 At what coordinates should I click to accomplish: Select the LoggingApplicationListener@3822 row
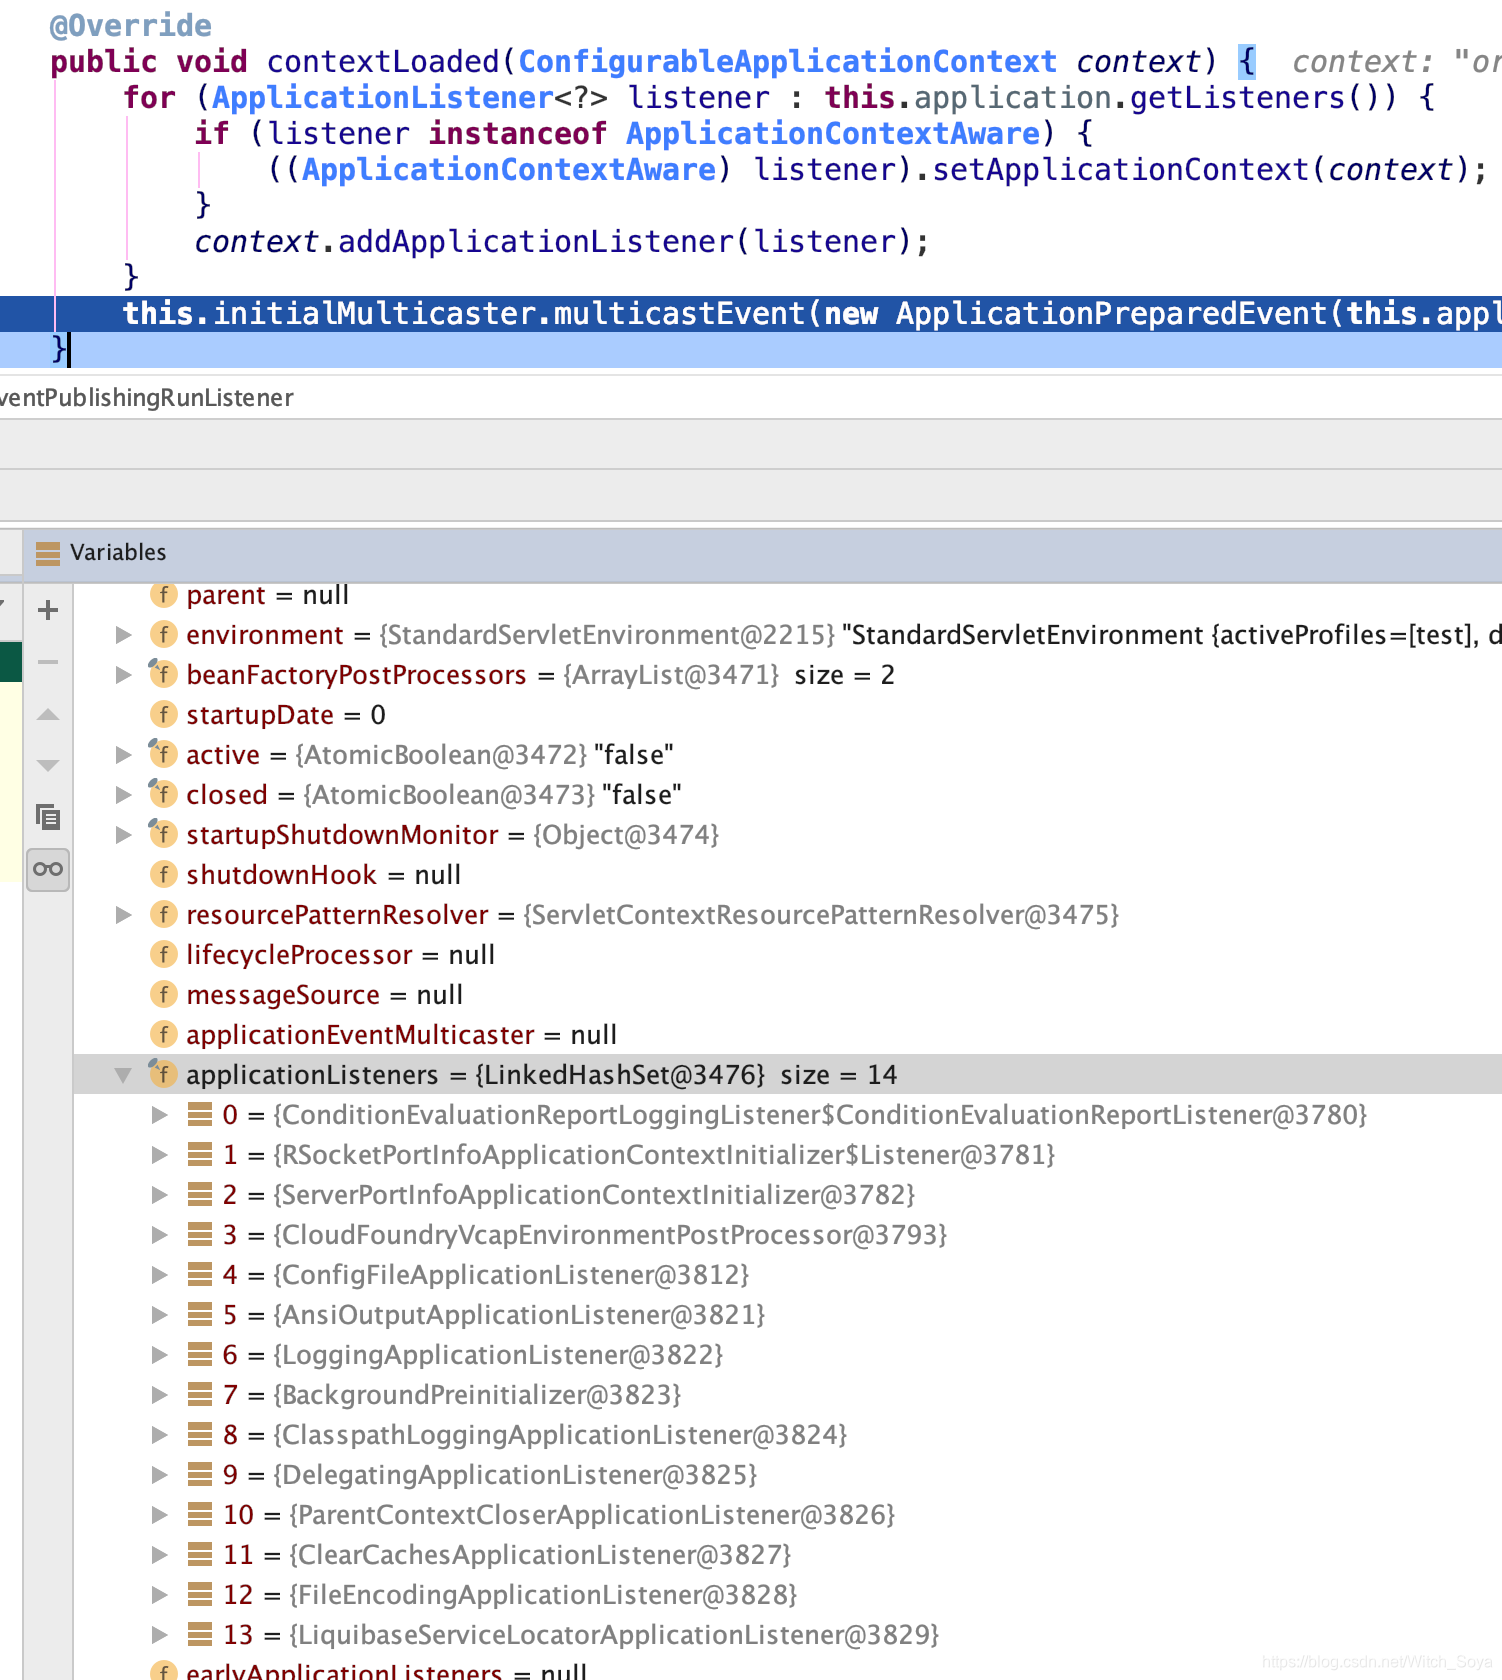coord(788,1355)
